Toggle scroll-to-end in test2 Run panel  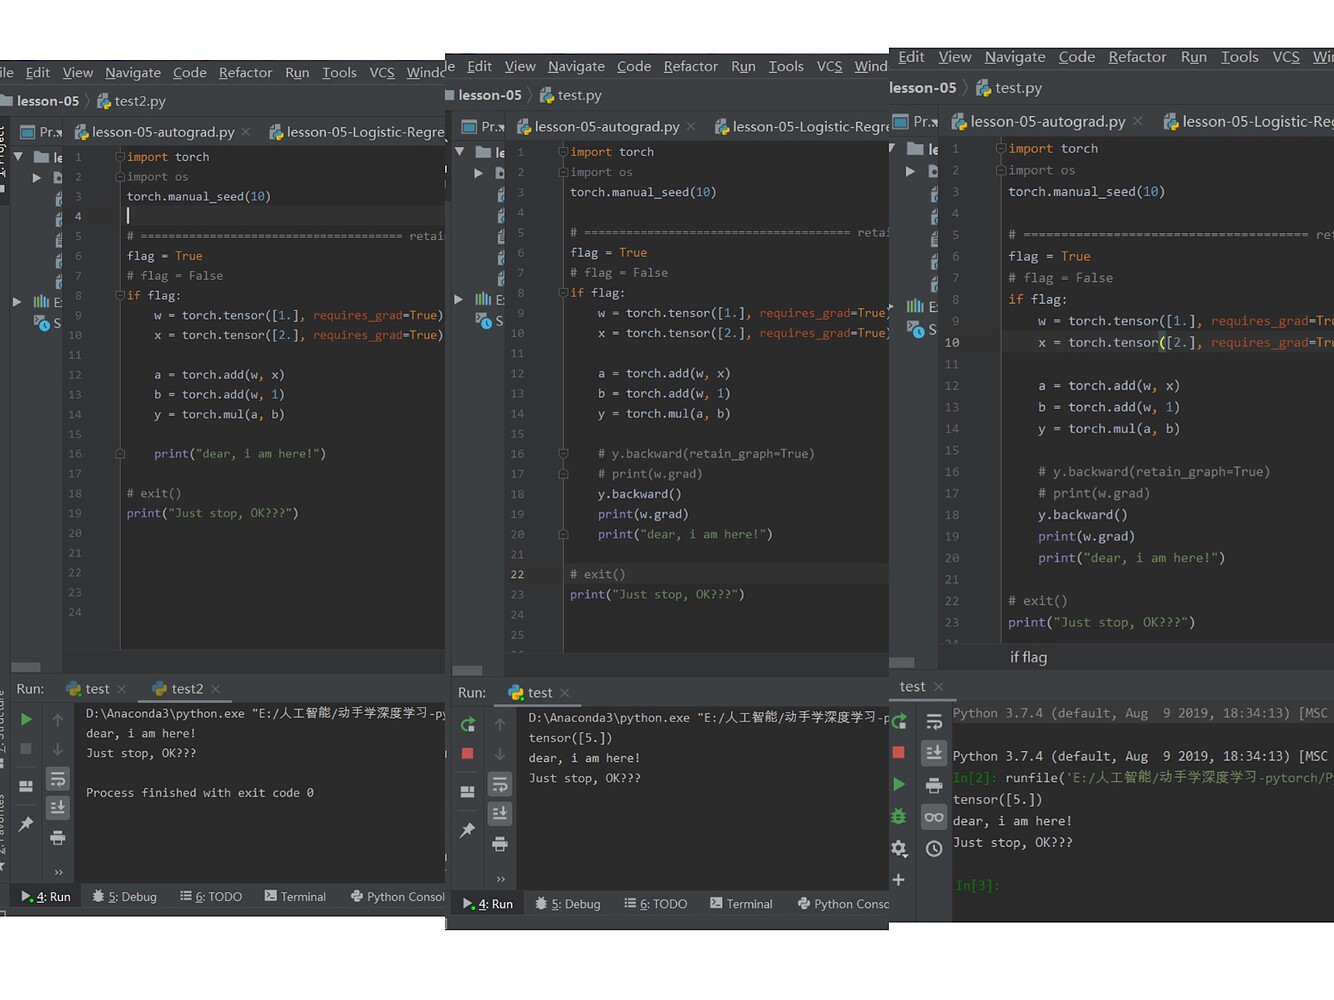click(58, 807)
